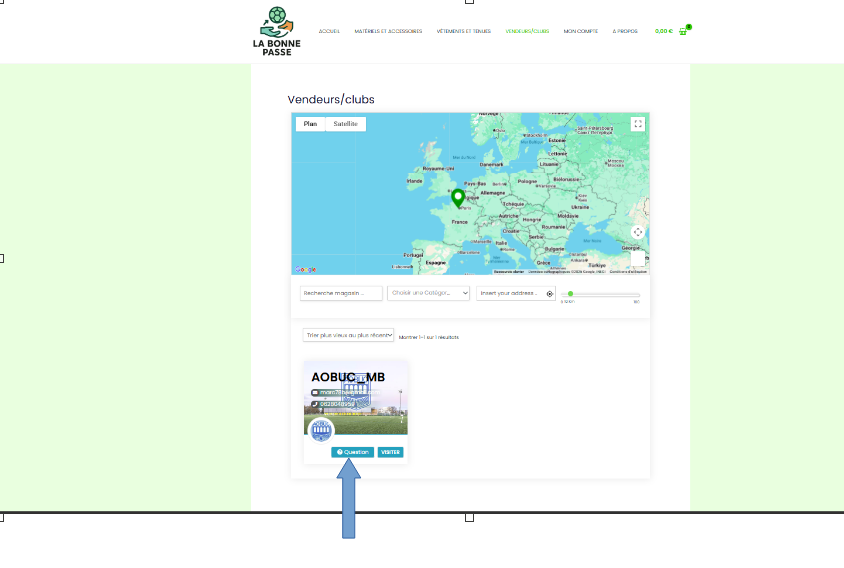The height and width of the screenshot is (568, 844).
Task: Click the 'Question' button on vendor card
Action: click(353, 452)
